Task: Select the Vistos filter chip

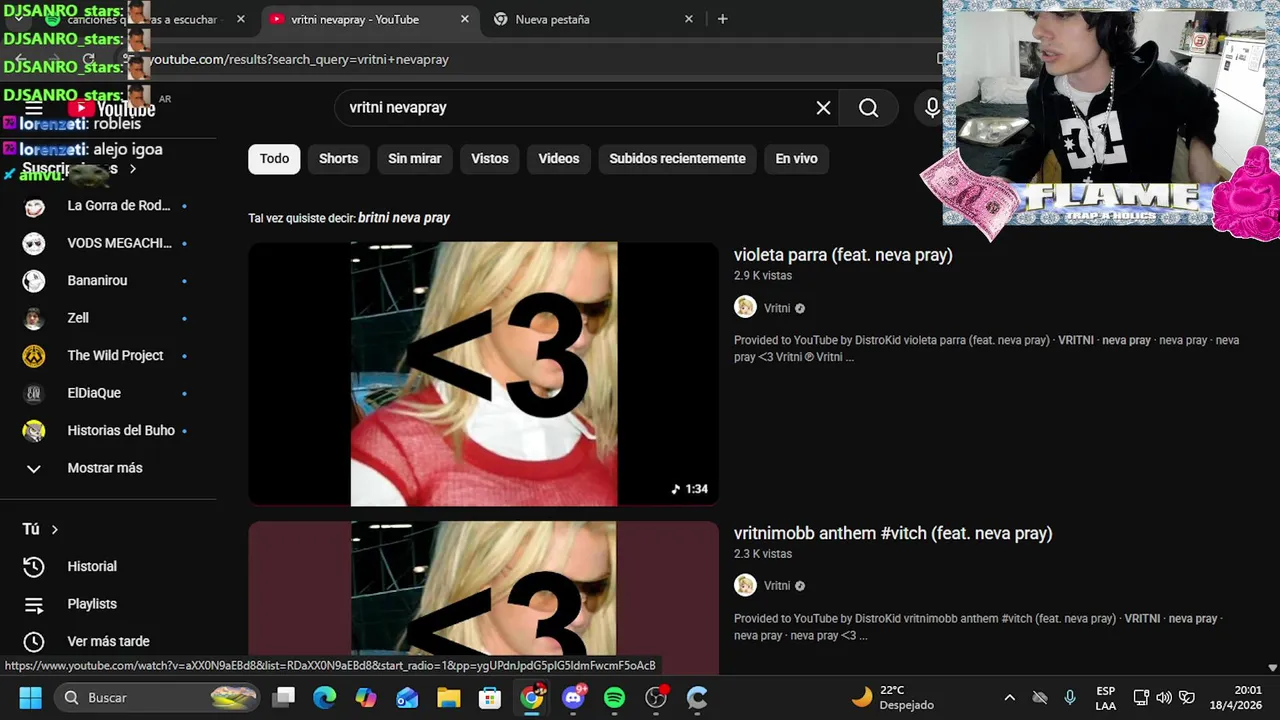Action: click(x=490, y=159)
